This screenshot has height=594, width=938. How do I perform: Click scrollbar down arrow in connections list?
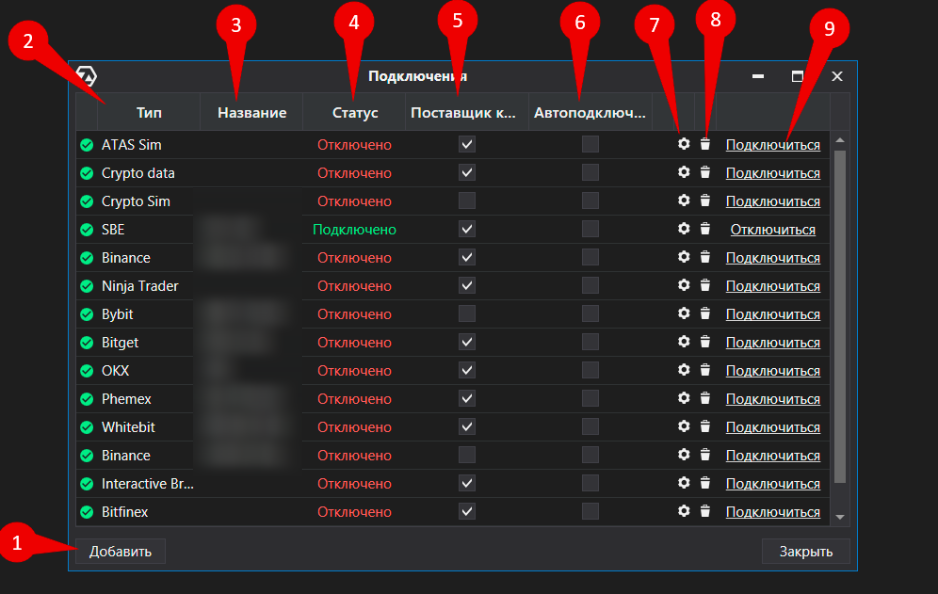pyautogui.click(x=840, y=517)
